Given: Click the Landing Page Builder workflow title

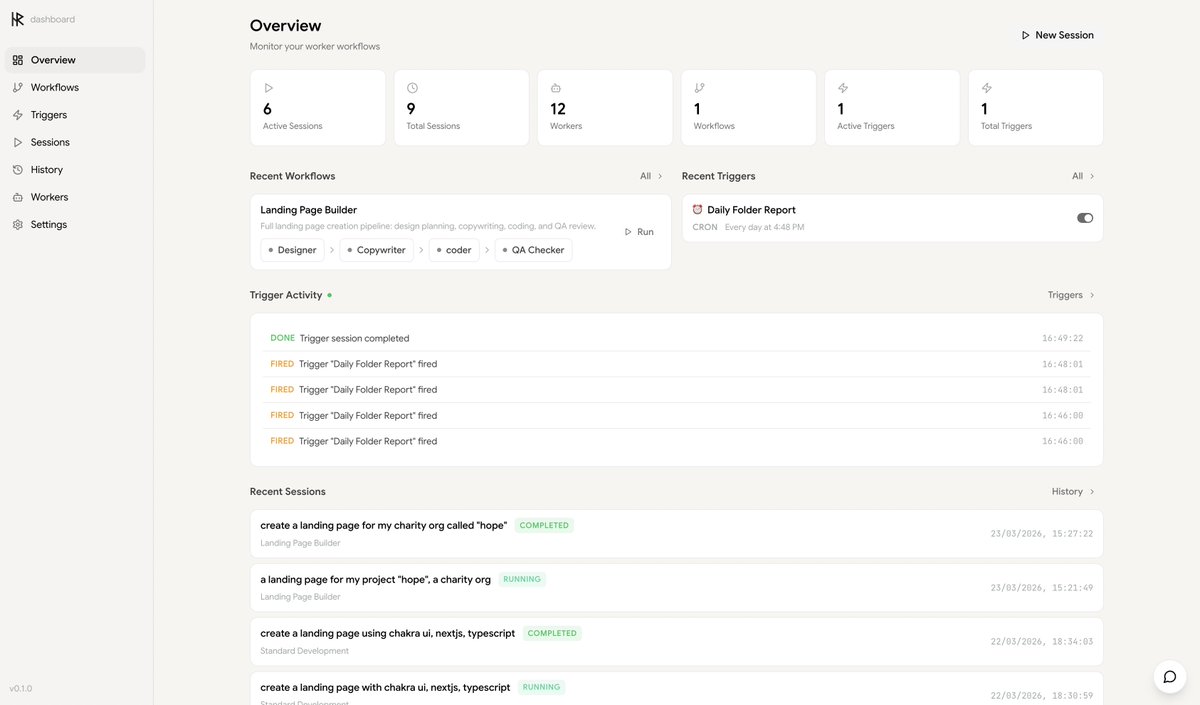Looking at the screenshot, I should pos(308,210).
